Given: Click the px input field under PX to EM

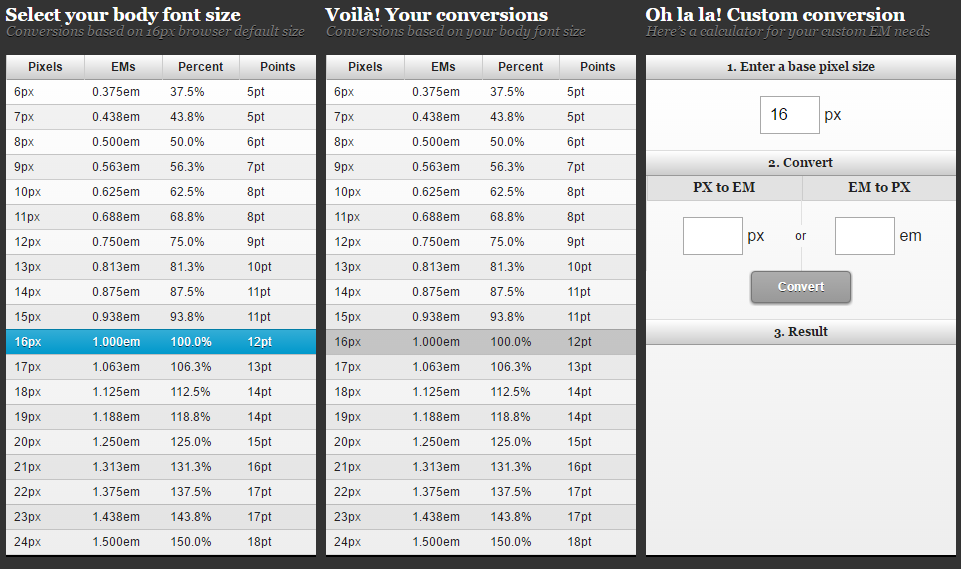Looking at the screenshot, I should click(713, 236).
